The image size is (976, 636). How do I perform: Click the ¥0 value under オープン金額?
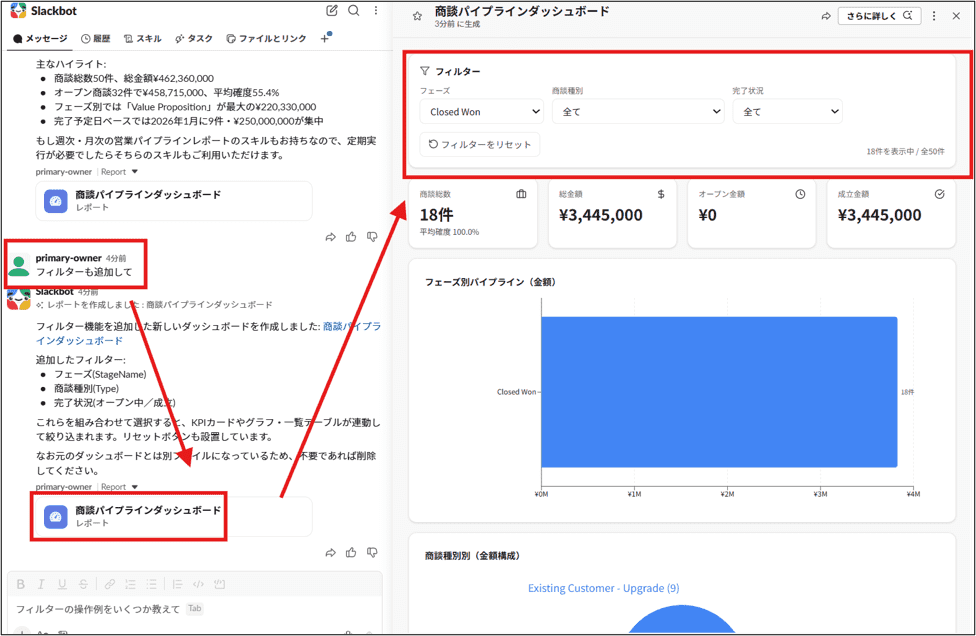[x=707, y=215]
